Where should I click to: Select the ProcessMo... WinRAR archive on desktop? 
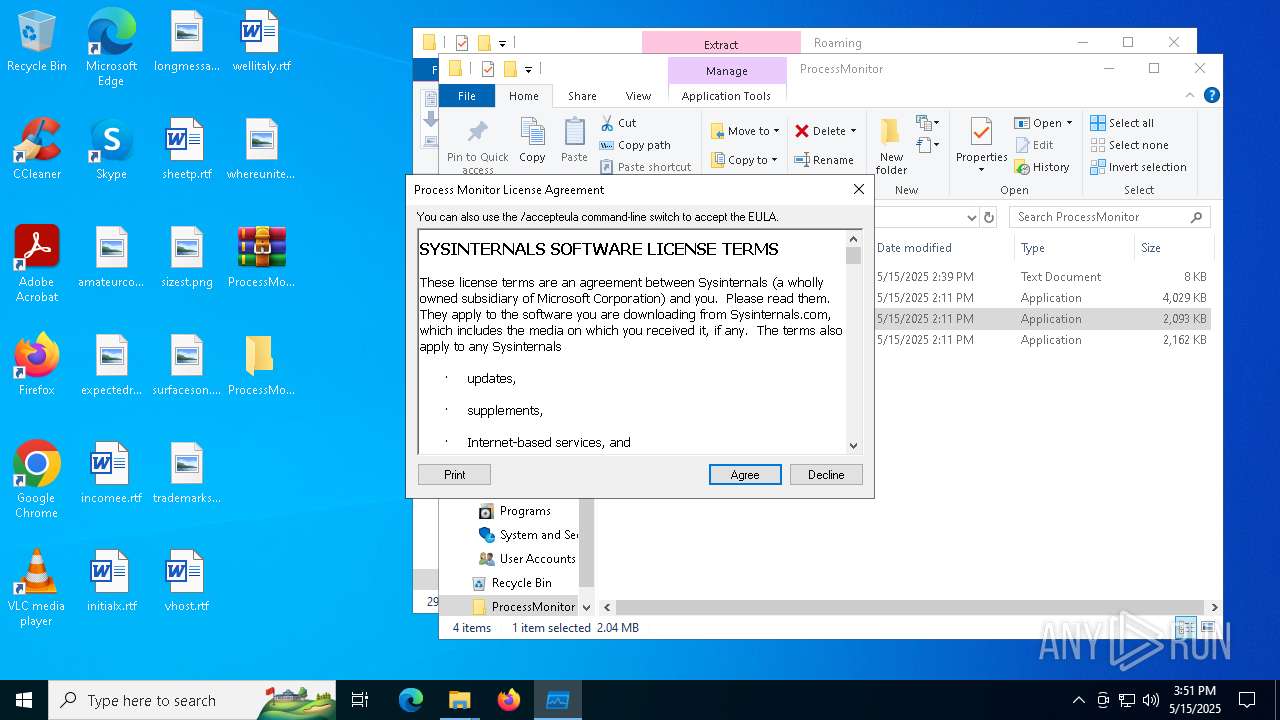pos(261,256)
